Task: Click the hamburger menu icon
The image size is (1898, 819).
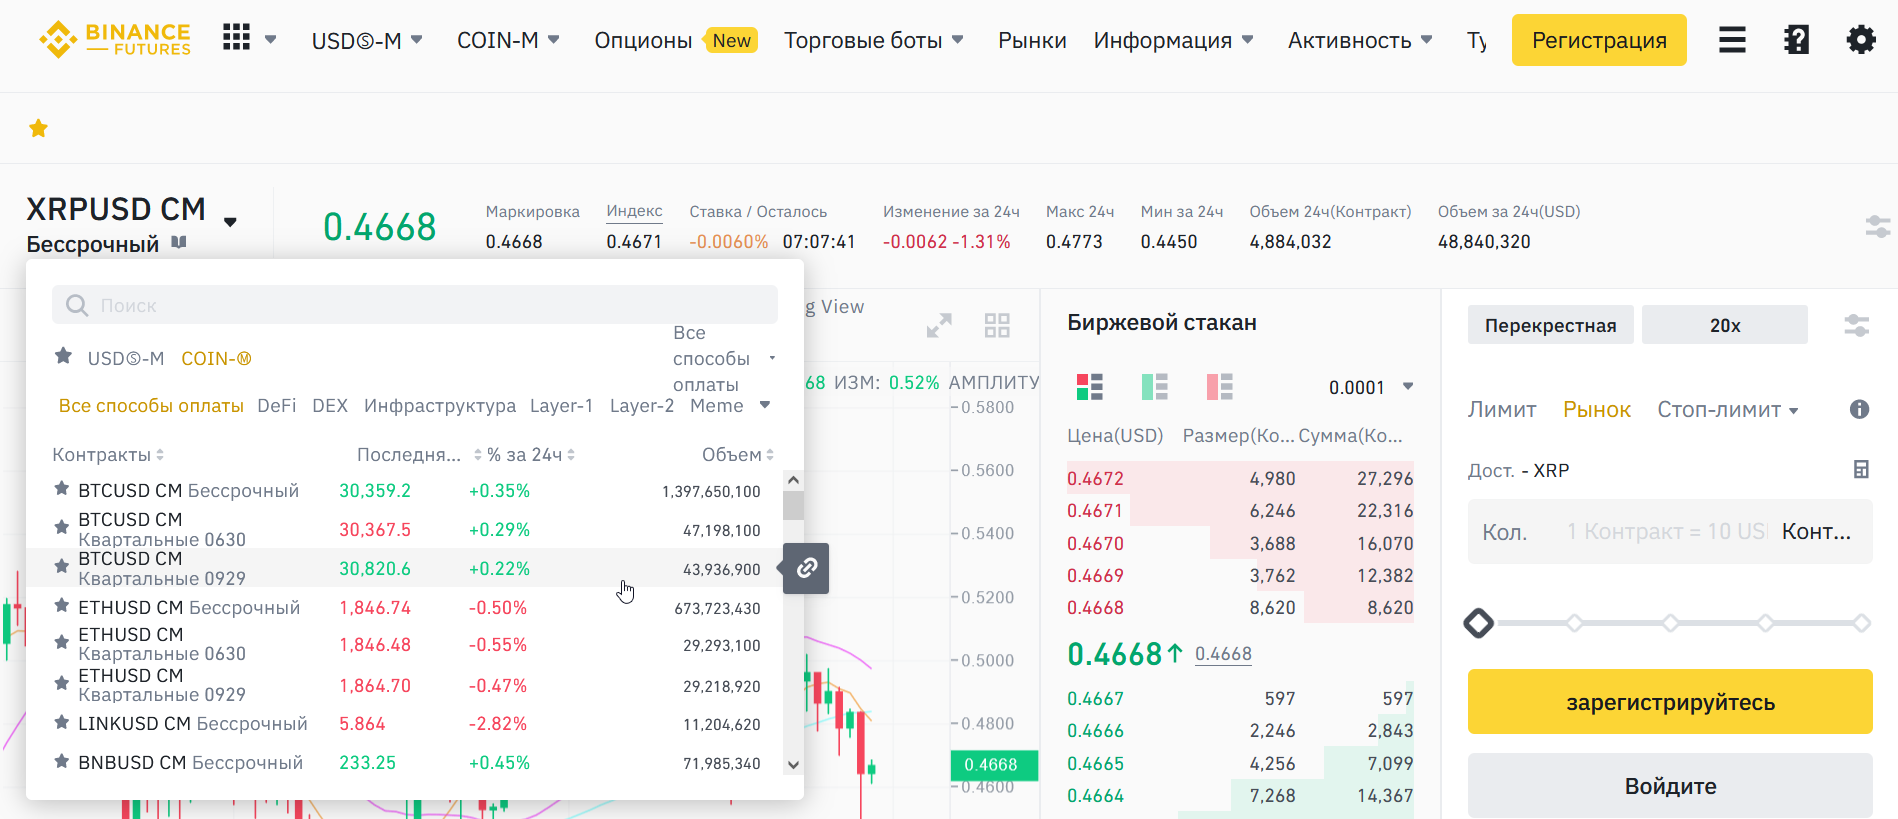Action: [x=1732, y=40]
